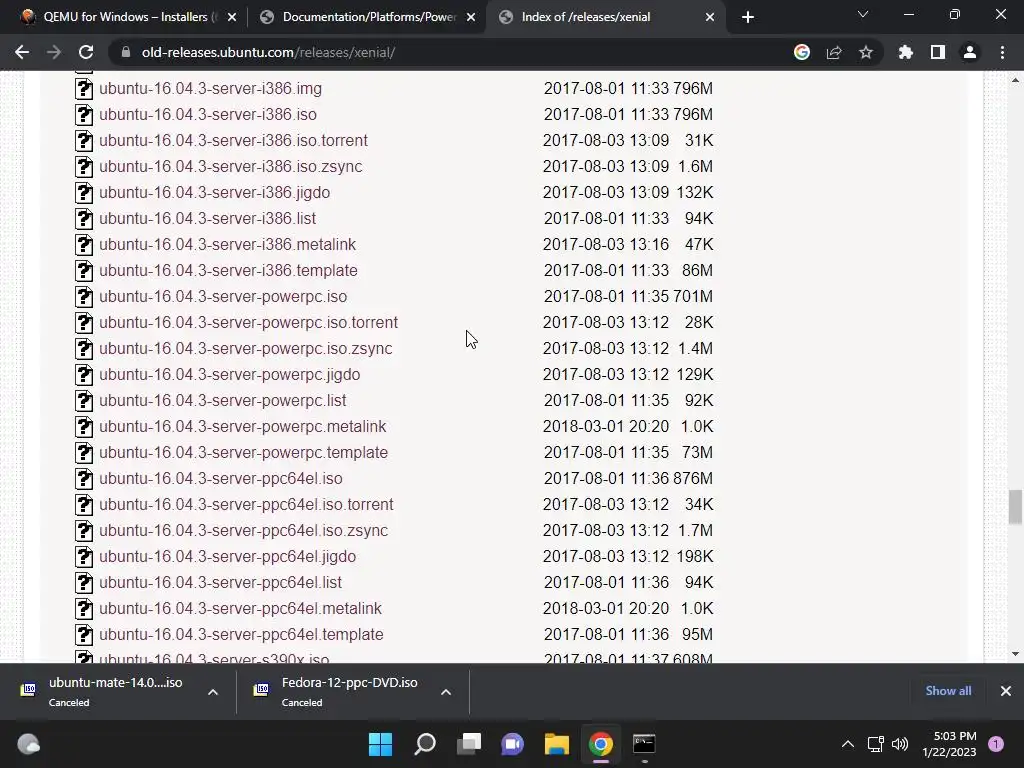Open ubuntu-16.04.3-server-ppc64el.metalink link

(240, 609)
